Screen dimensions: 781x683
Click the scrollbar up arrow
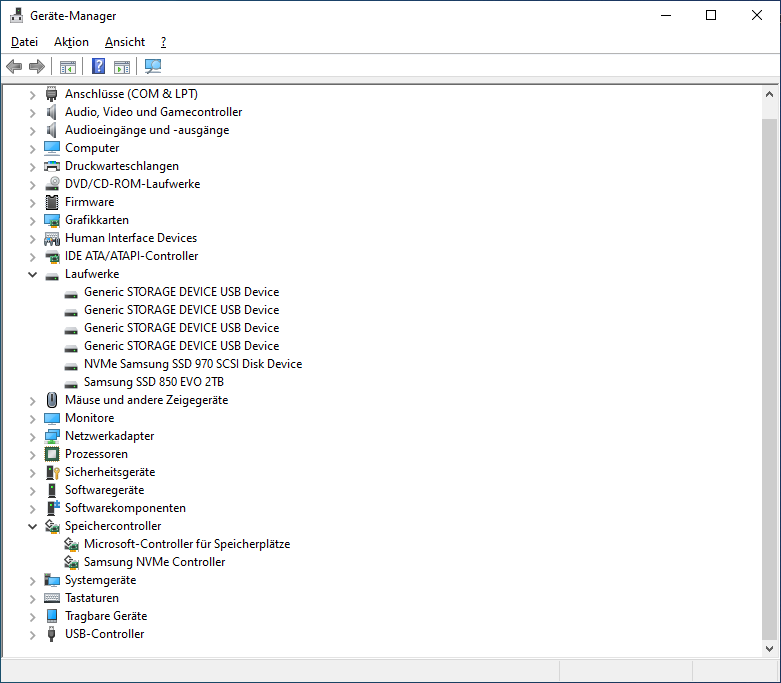pyautogui.click(x=769, y=94)
